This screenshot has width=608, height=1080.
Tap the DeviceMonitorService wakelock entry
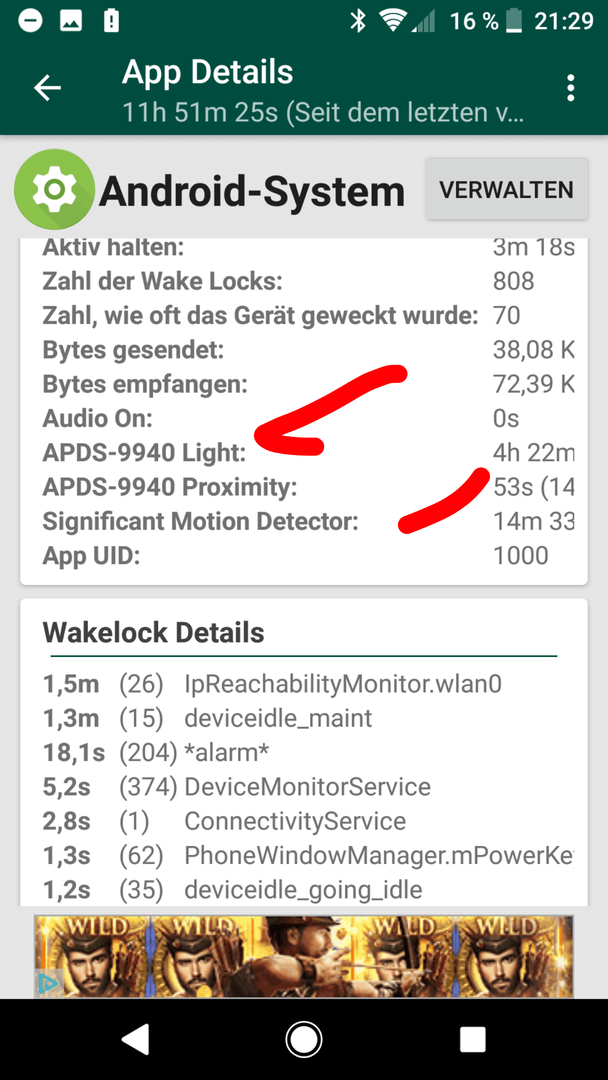click(x=304, y=787)
